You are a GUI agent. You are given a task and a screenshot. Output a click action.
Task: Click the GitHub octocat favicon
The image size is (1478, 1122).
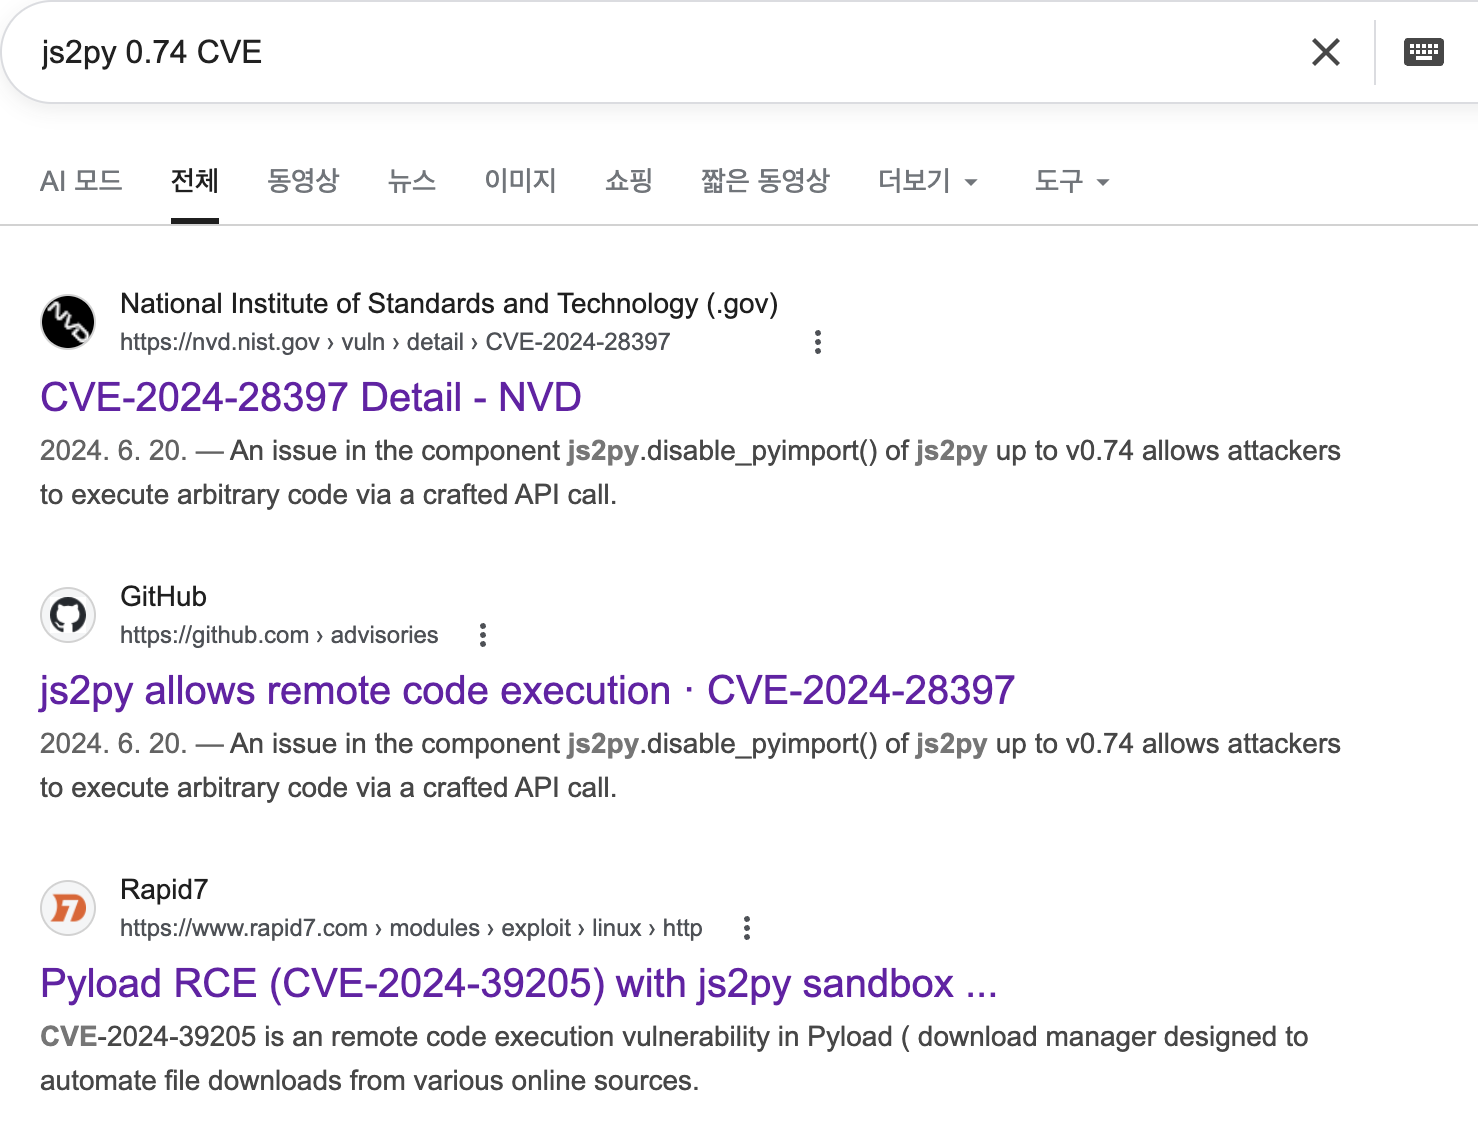[x=68, y=615]
